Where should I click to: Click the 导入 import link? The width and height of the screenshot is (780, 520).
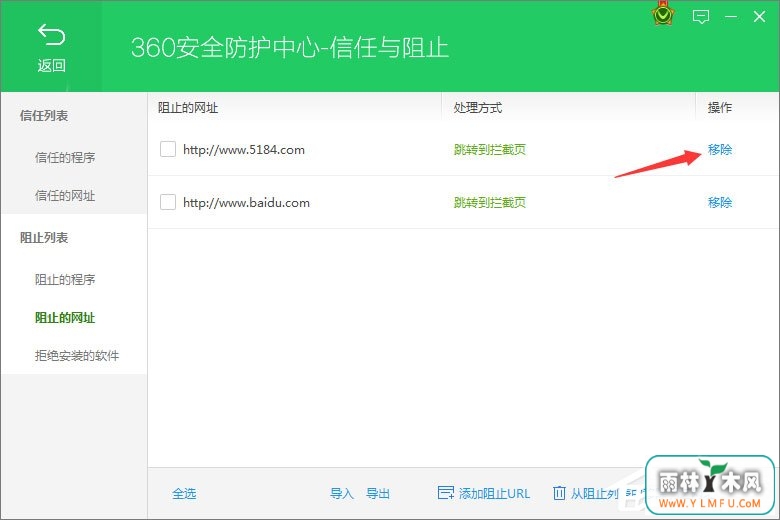342,494
